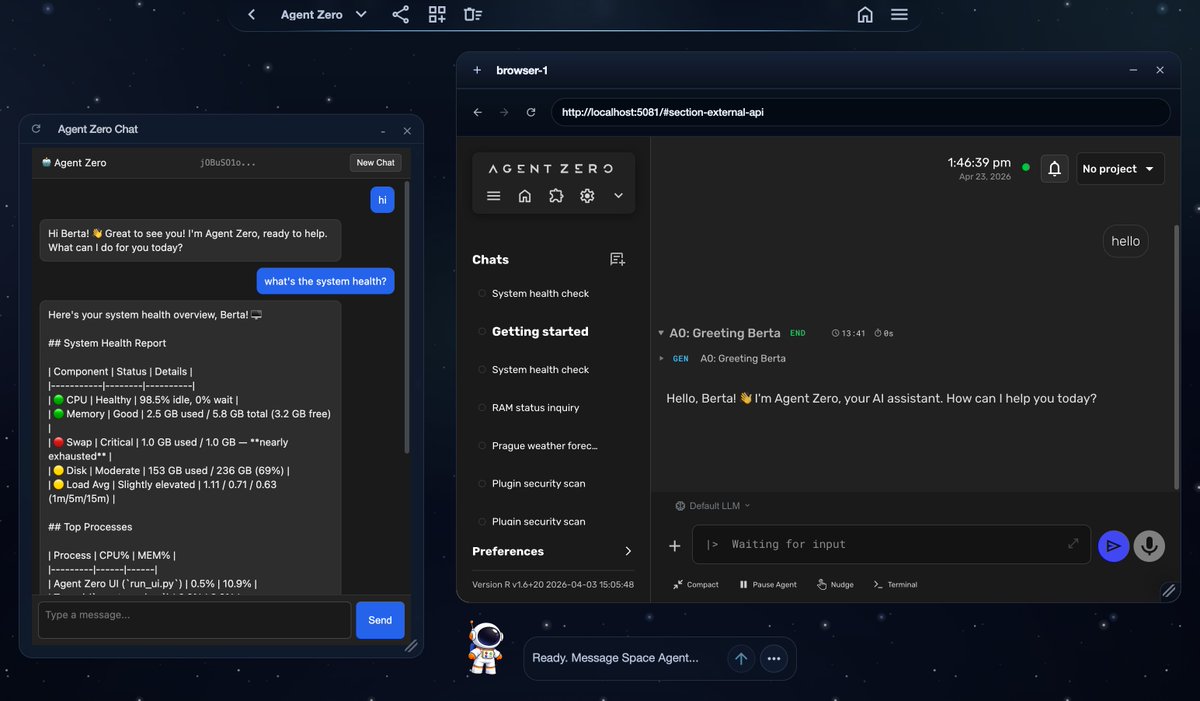Screen dimensions: 1200x701
Task: Refresh the Agent Zero Chat window
Action: click(36, 129)
